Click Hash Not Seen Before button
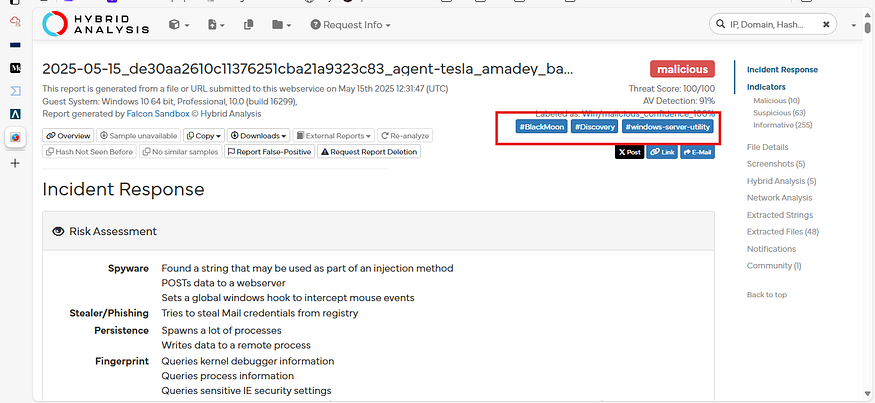The height and width of the screenshot is (403, 875). (x=89, y=152)
